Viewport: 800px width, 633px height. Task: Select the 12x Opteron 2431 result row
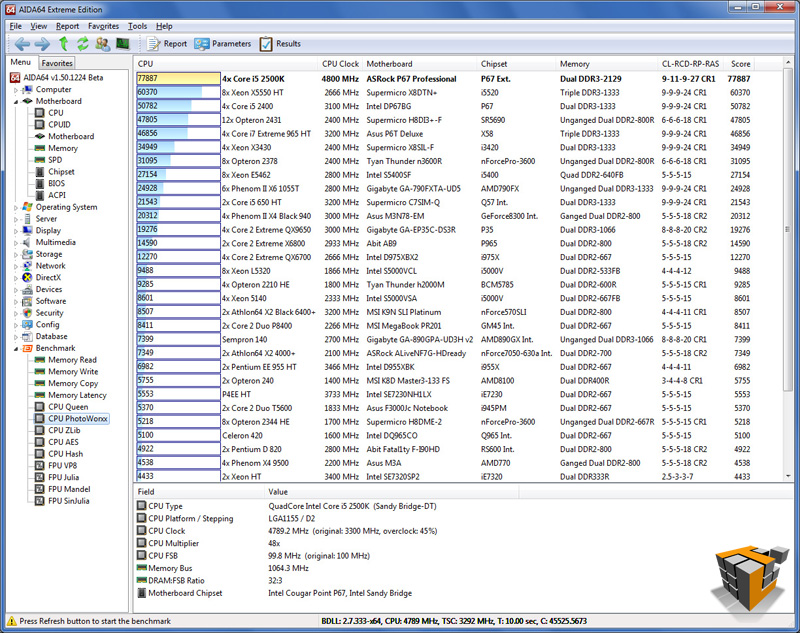tap(444, 120)
